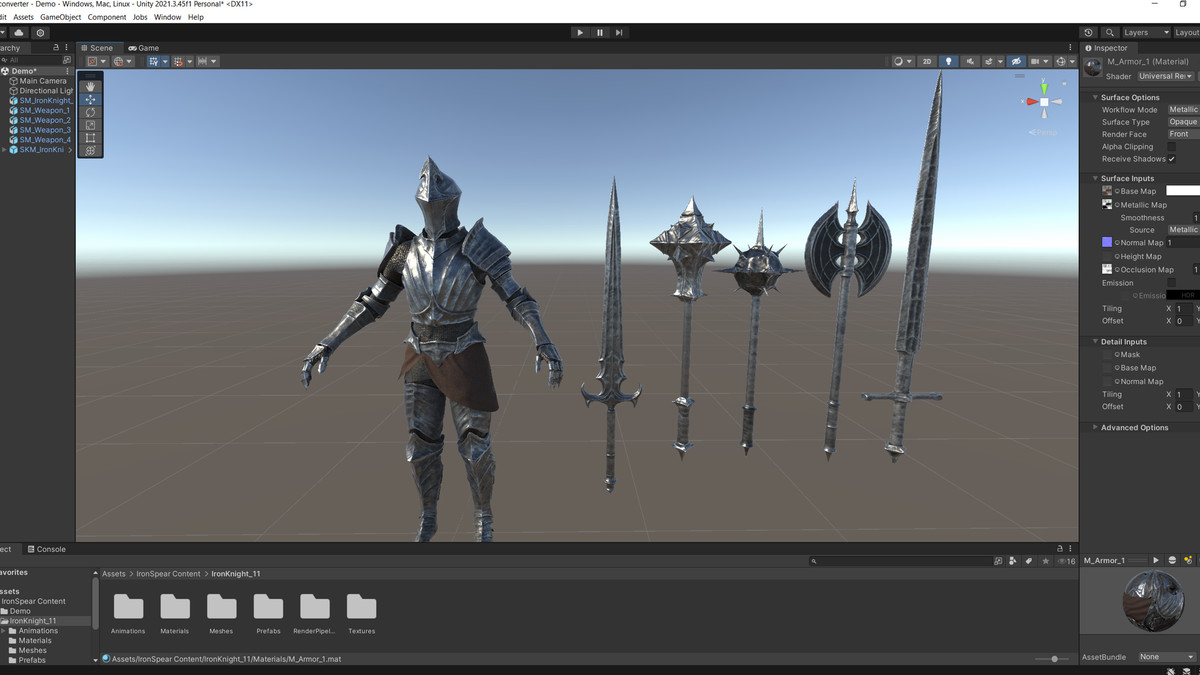Click the Play button to run the game
Image resolution: width=1200 pixels, height=675 pixels.
tap(580, 32)
